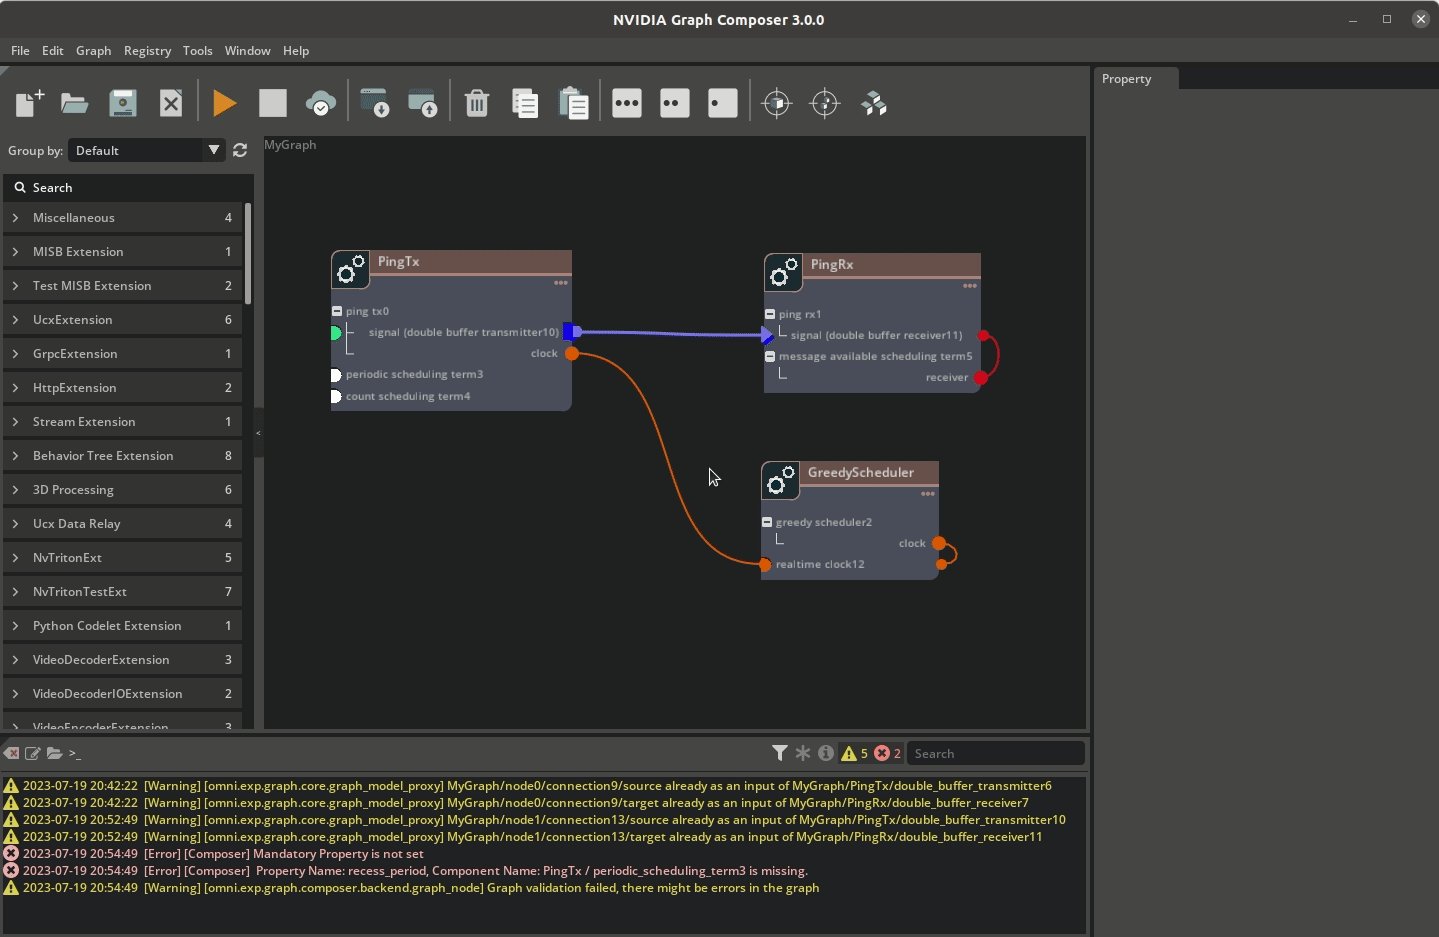The image size is (1439, 937).
Task: Open the Tools menu
Action: coord(197,51)
